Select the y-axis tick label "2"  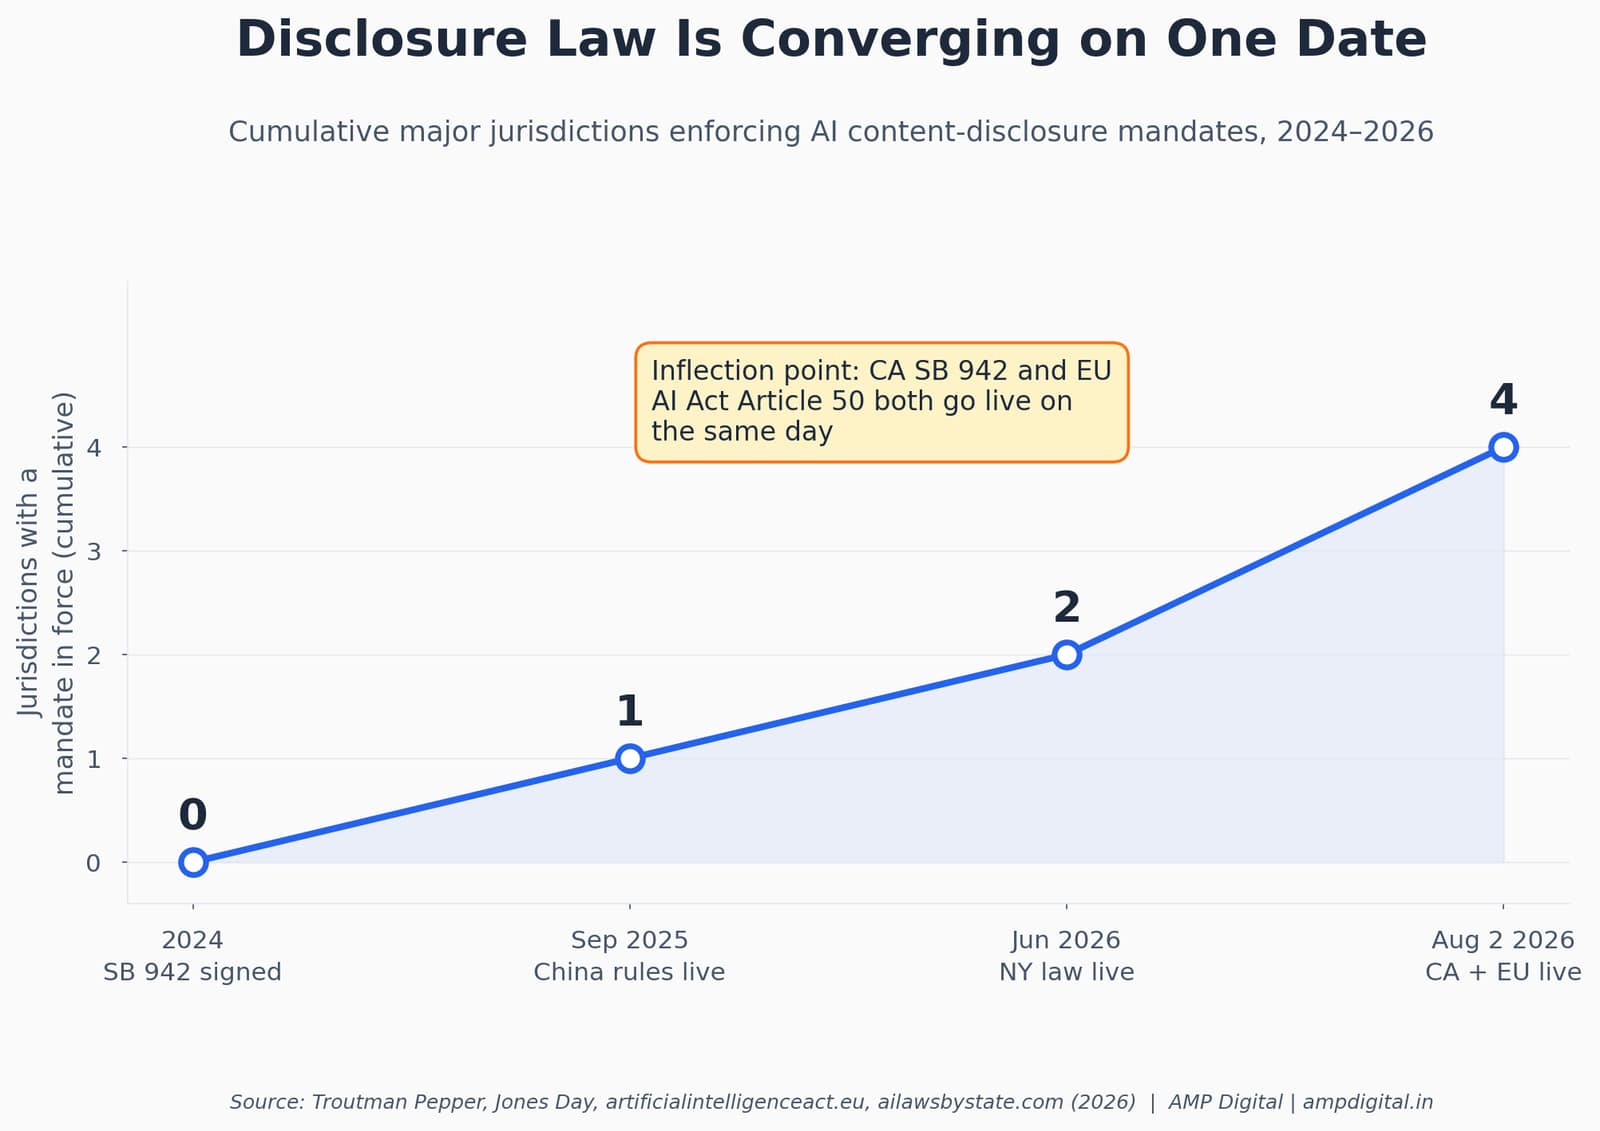(93, 656)
